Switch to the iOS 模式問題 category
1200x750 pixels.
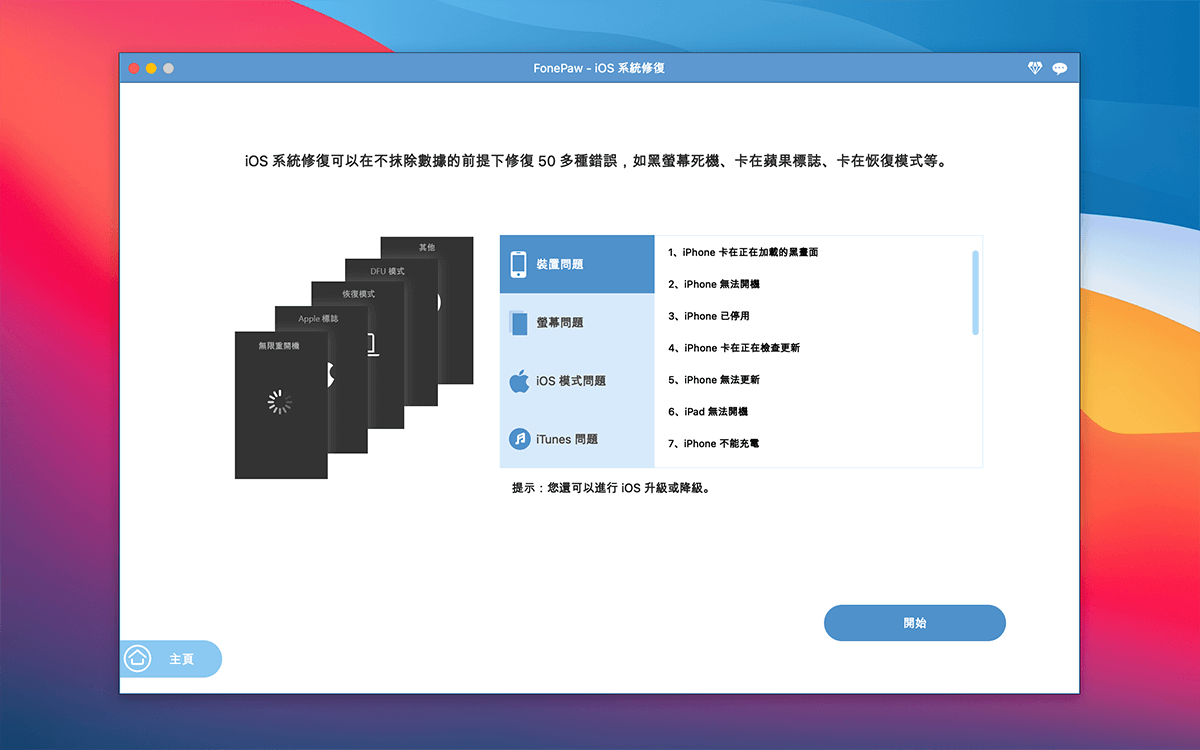(x=577, y=381)
